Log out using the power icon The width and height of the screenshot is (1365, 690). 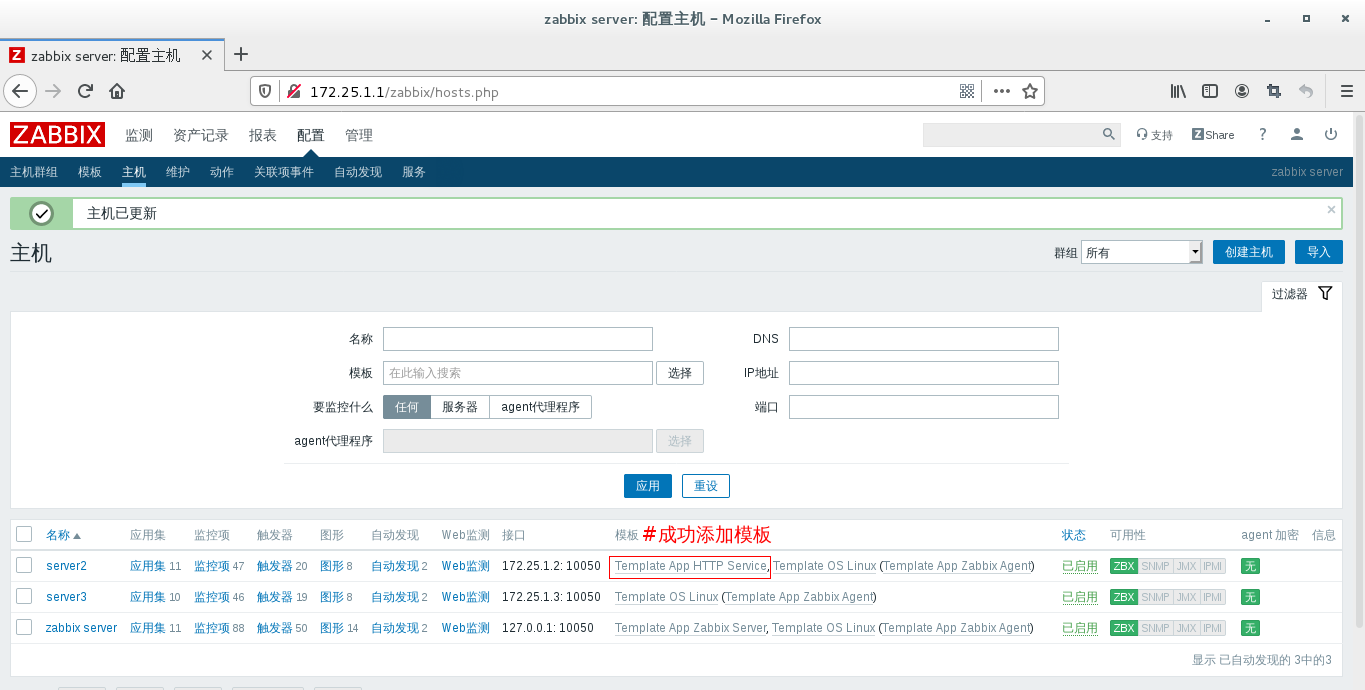click(x=1331, y=135)
